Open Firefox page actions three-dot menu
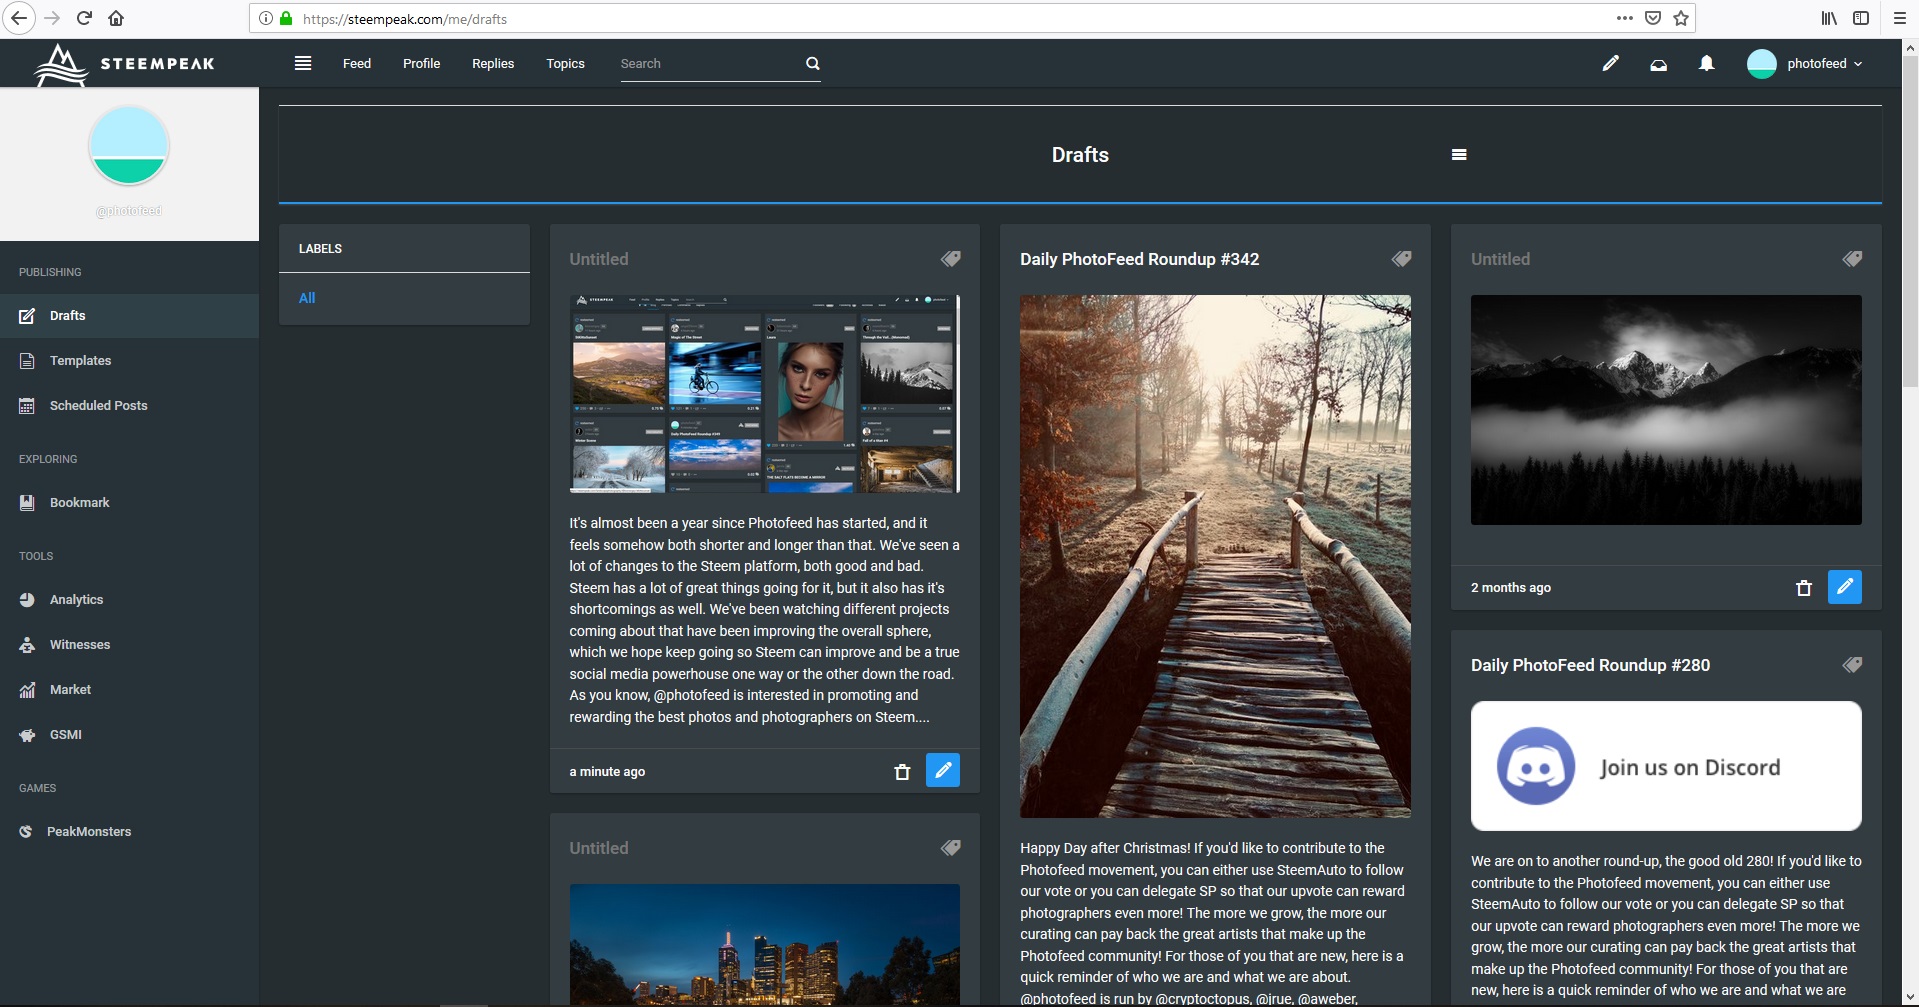This screenshot has height=1007, width=1919. 1624,18
